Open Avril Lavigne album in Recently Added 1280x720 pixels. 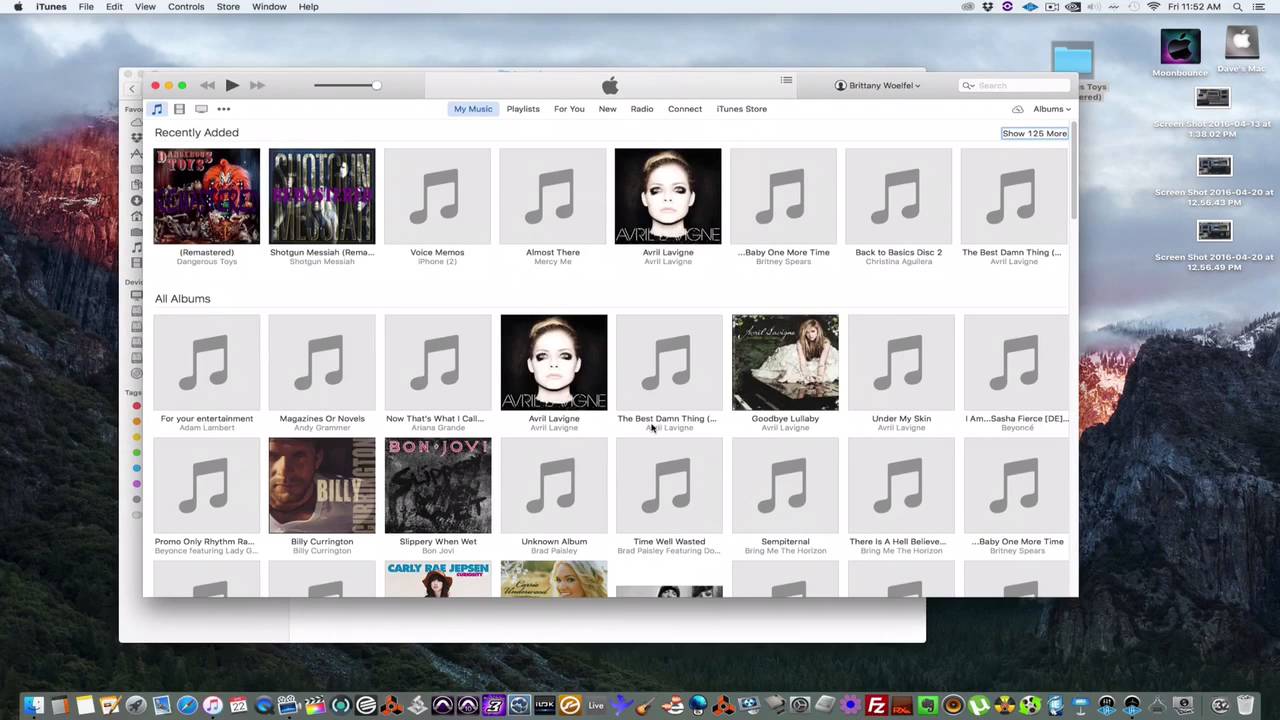coord(668,196)
